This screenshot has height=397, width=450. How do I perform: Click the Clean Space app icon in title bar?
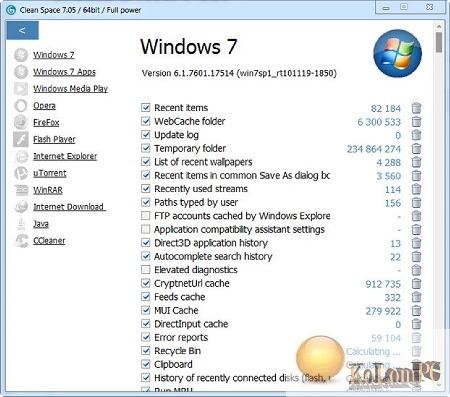[11, 10]
